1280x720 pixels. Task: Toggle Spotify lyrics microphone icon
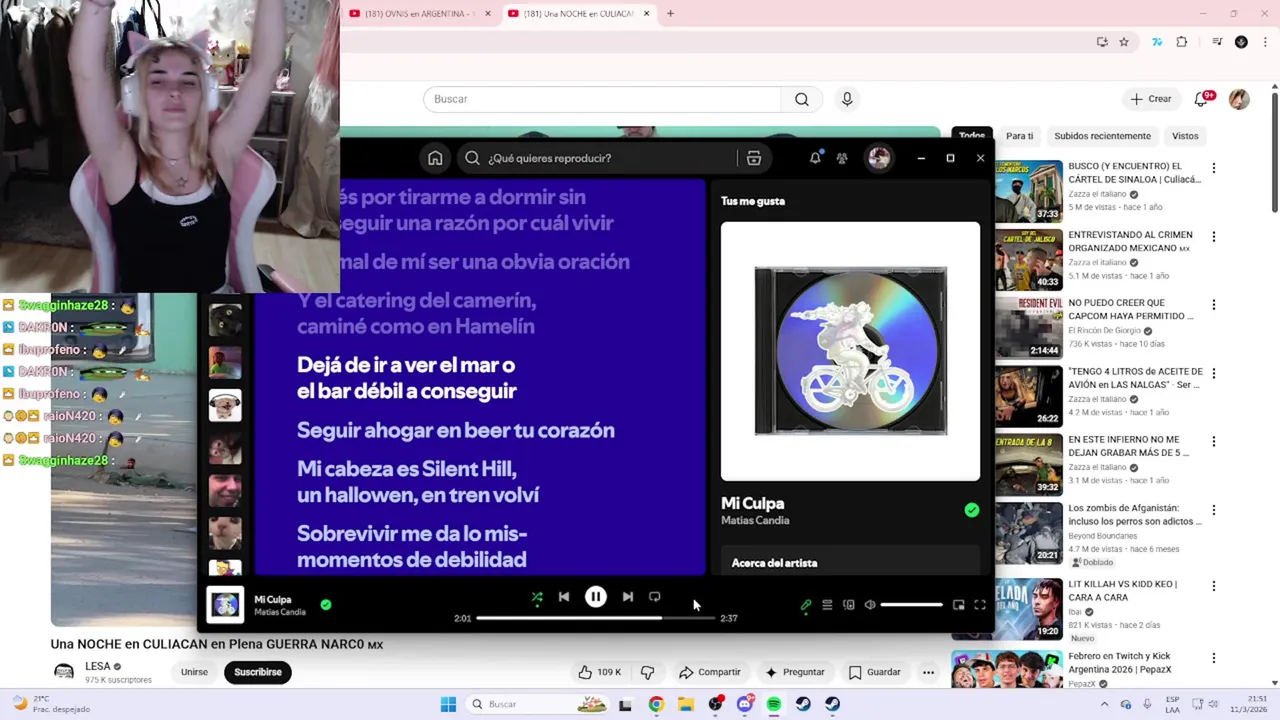(806, 605)
